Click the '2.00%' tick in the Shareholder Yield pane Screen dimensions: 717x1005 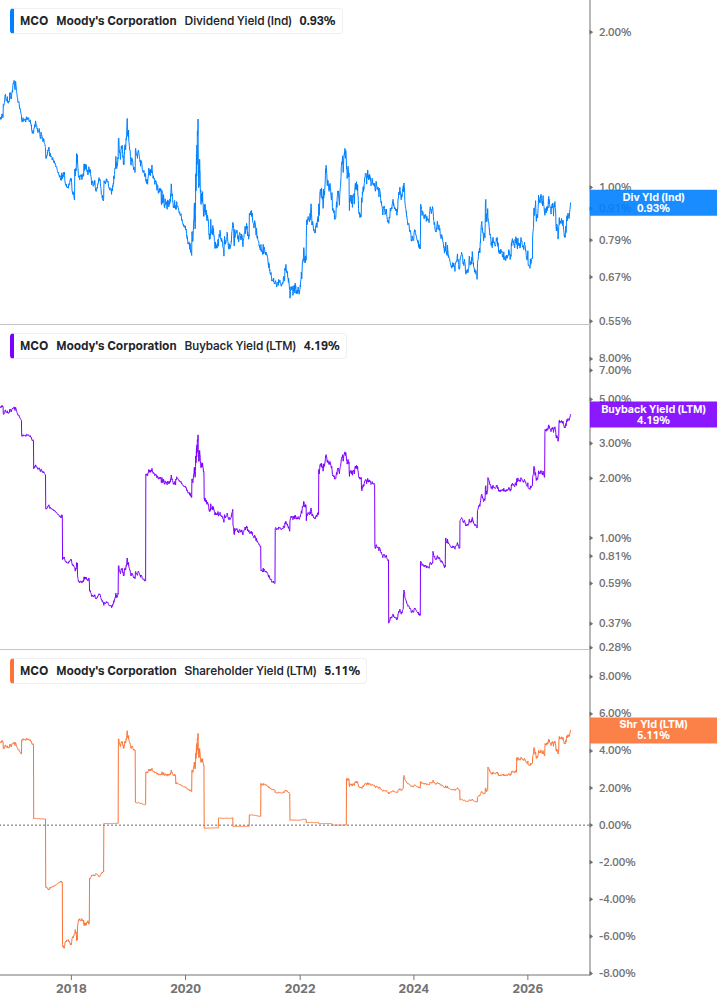(615, 788)
